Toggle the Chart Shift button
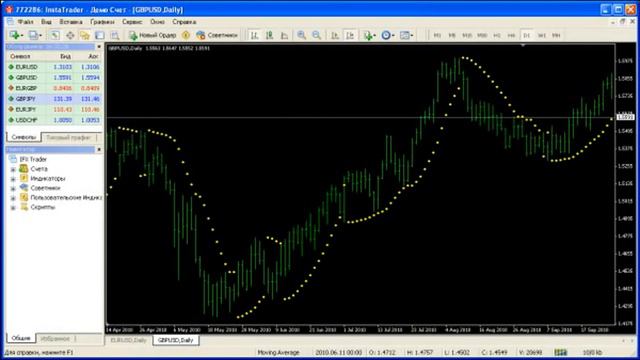 (350, 36)
